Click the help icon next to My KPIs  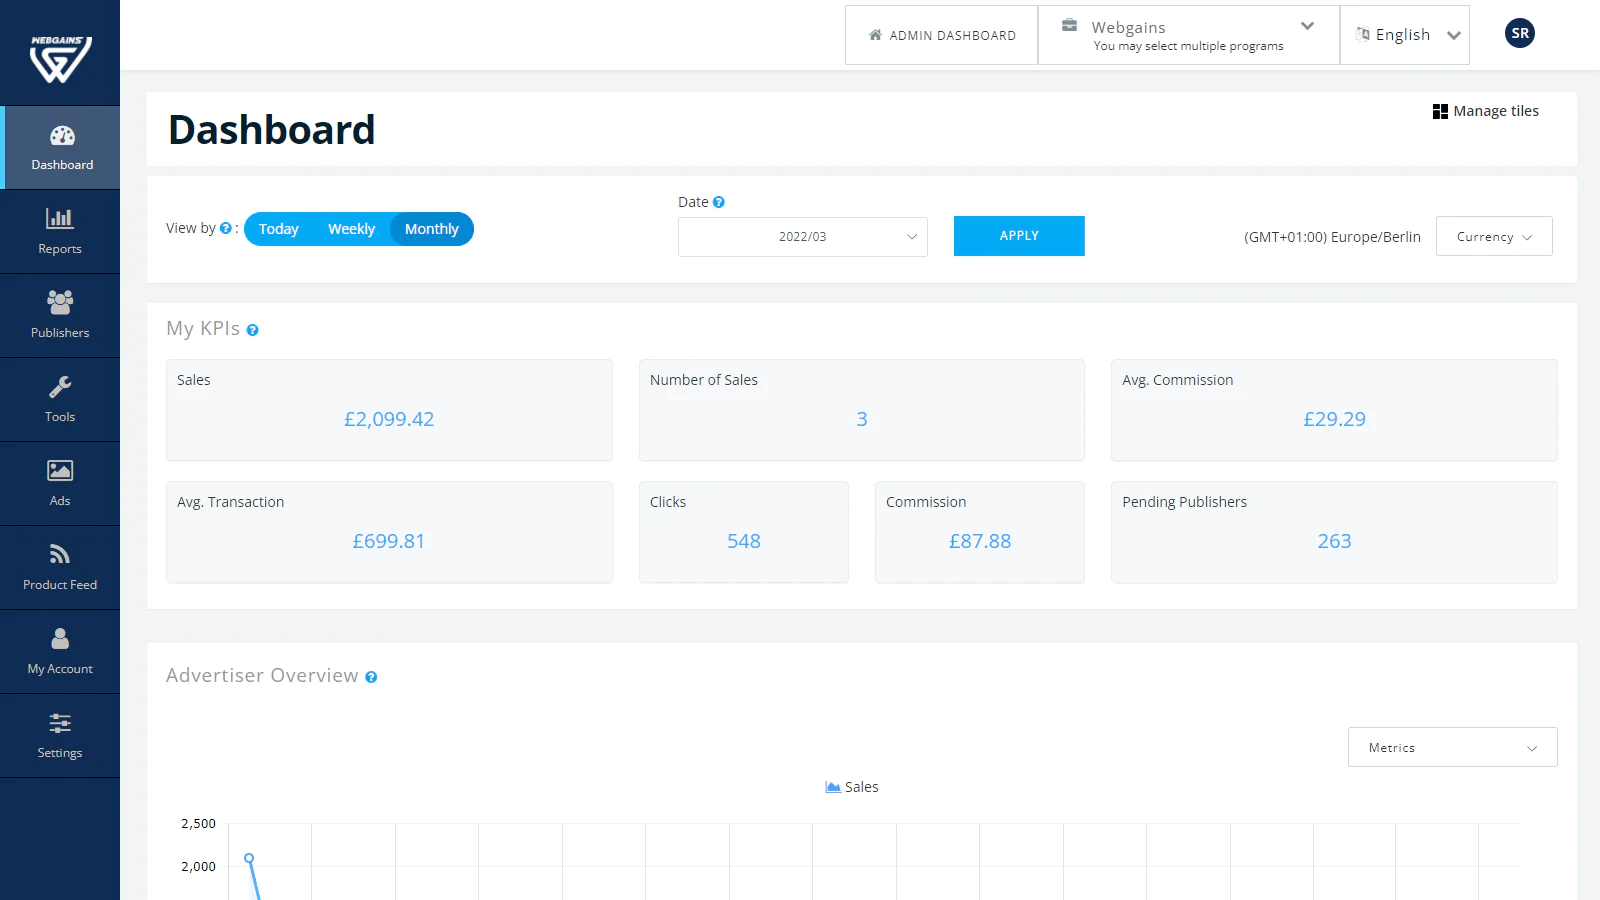click(x=253, y=330)
